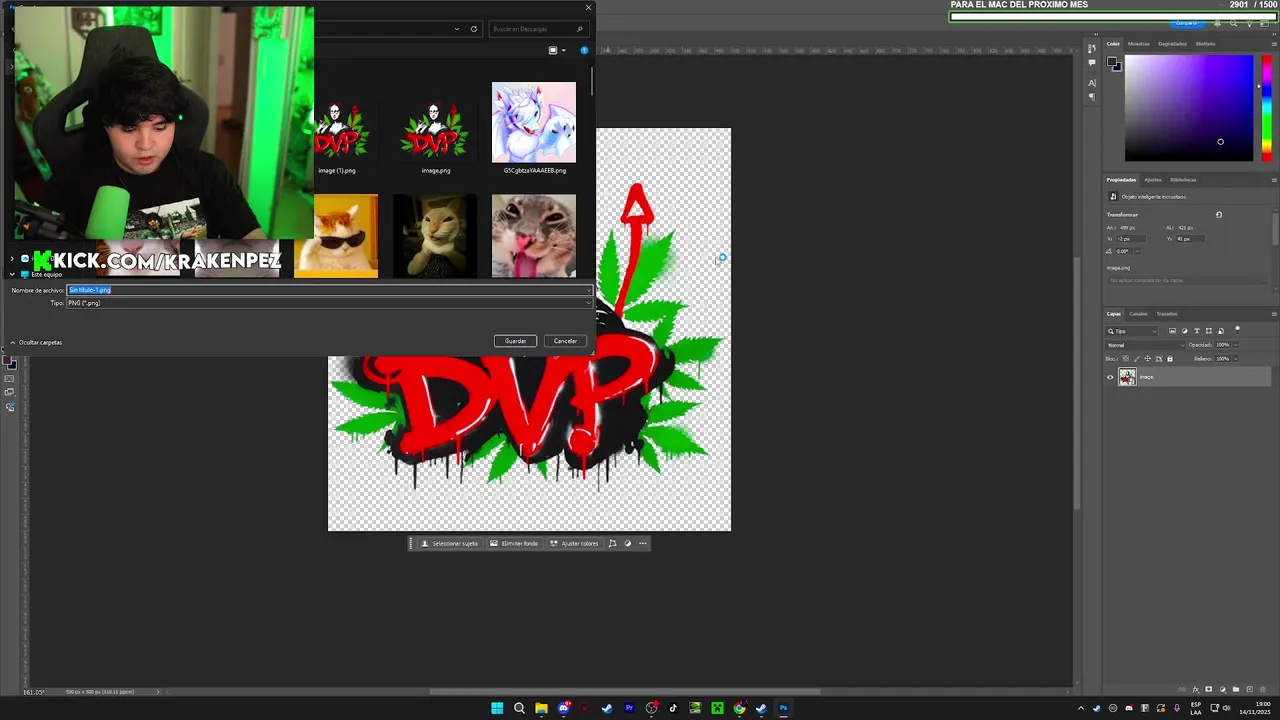Select the image layer thumbnail
Image resolution: width=1280 pixels, height=720 pixels.
pyautogui.click(x=1127, y=377)
